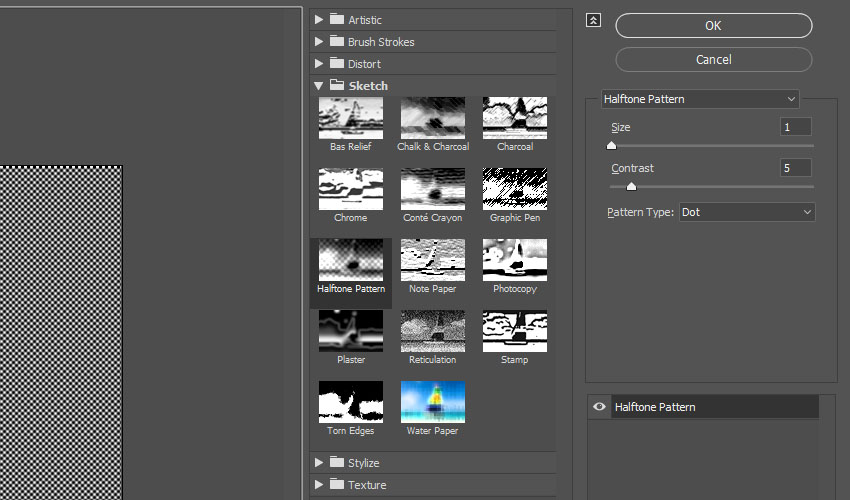
Task: Expand the Brush Strokes folder
Action: pyautogui.click(x=319, y=42)
